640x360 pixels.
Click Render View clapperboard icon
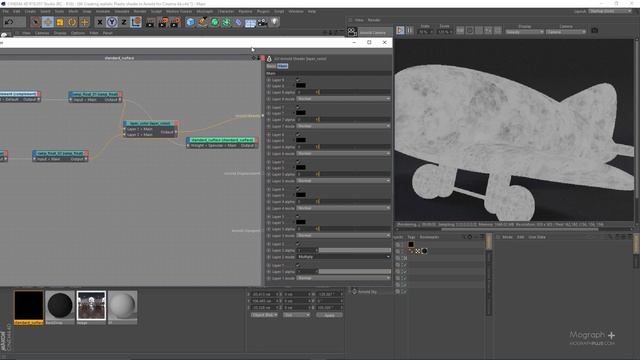tap(150, 22)
